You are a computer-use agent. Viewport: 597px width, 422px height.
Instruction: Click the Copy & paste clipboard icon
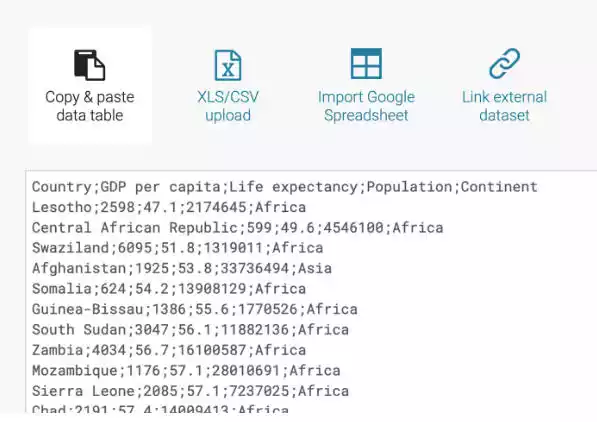tap(89, 65)
